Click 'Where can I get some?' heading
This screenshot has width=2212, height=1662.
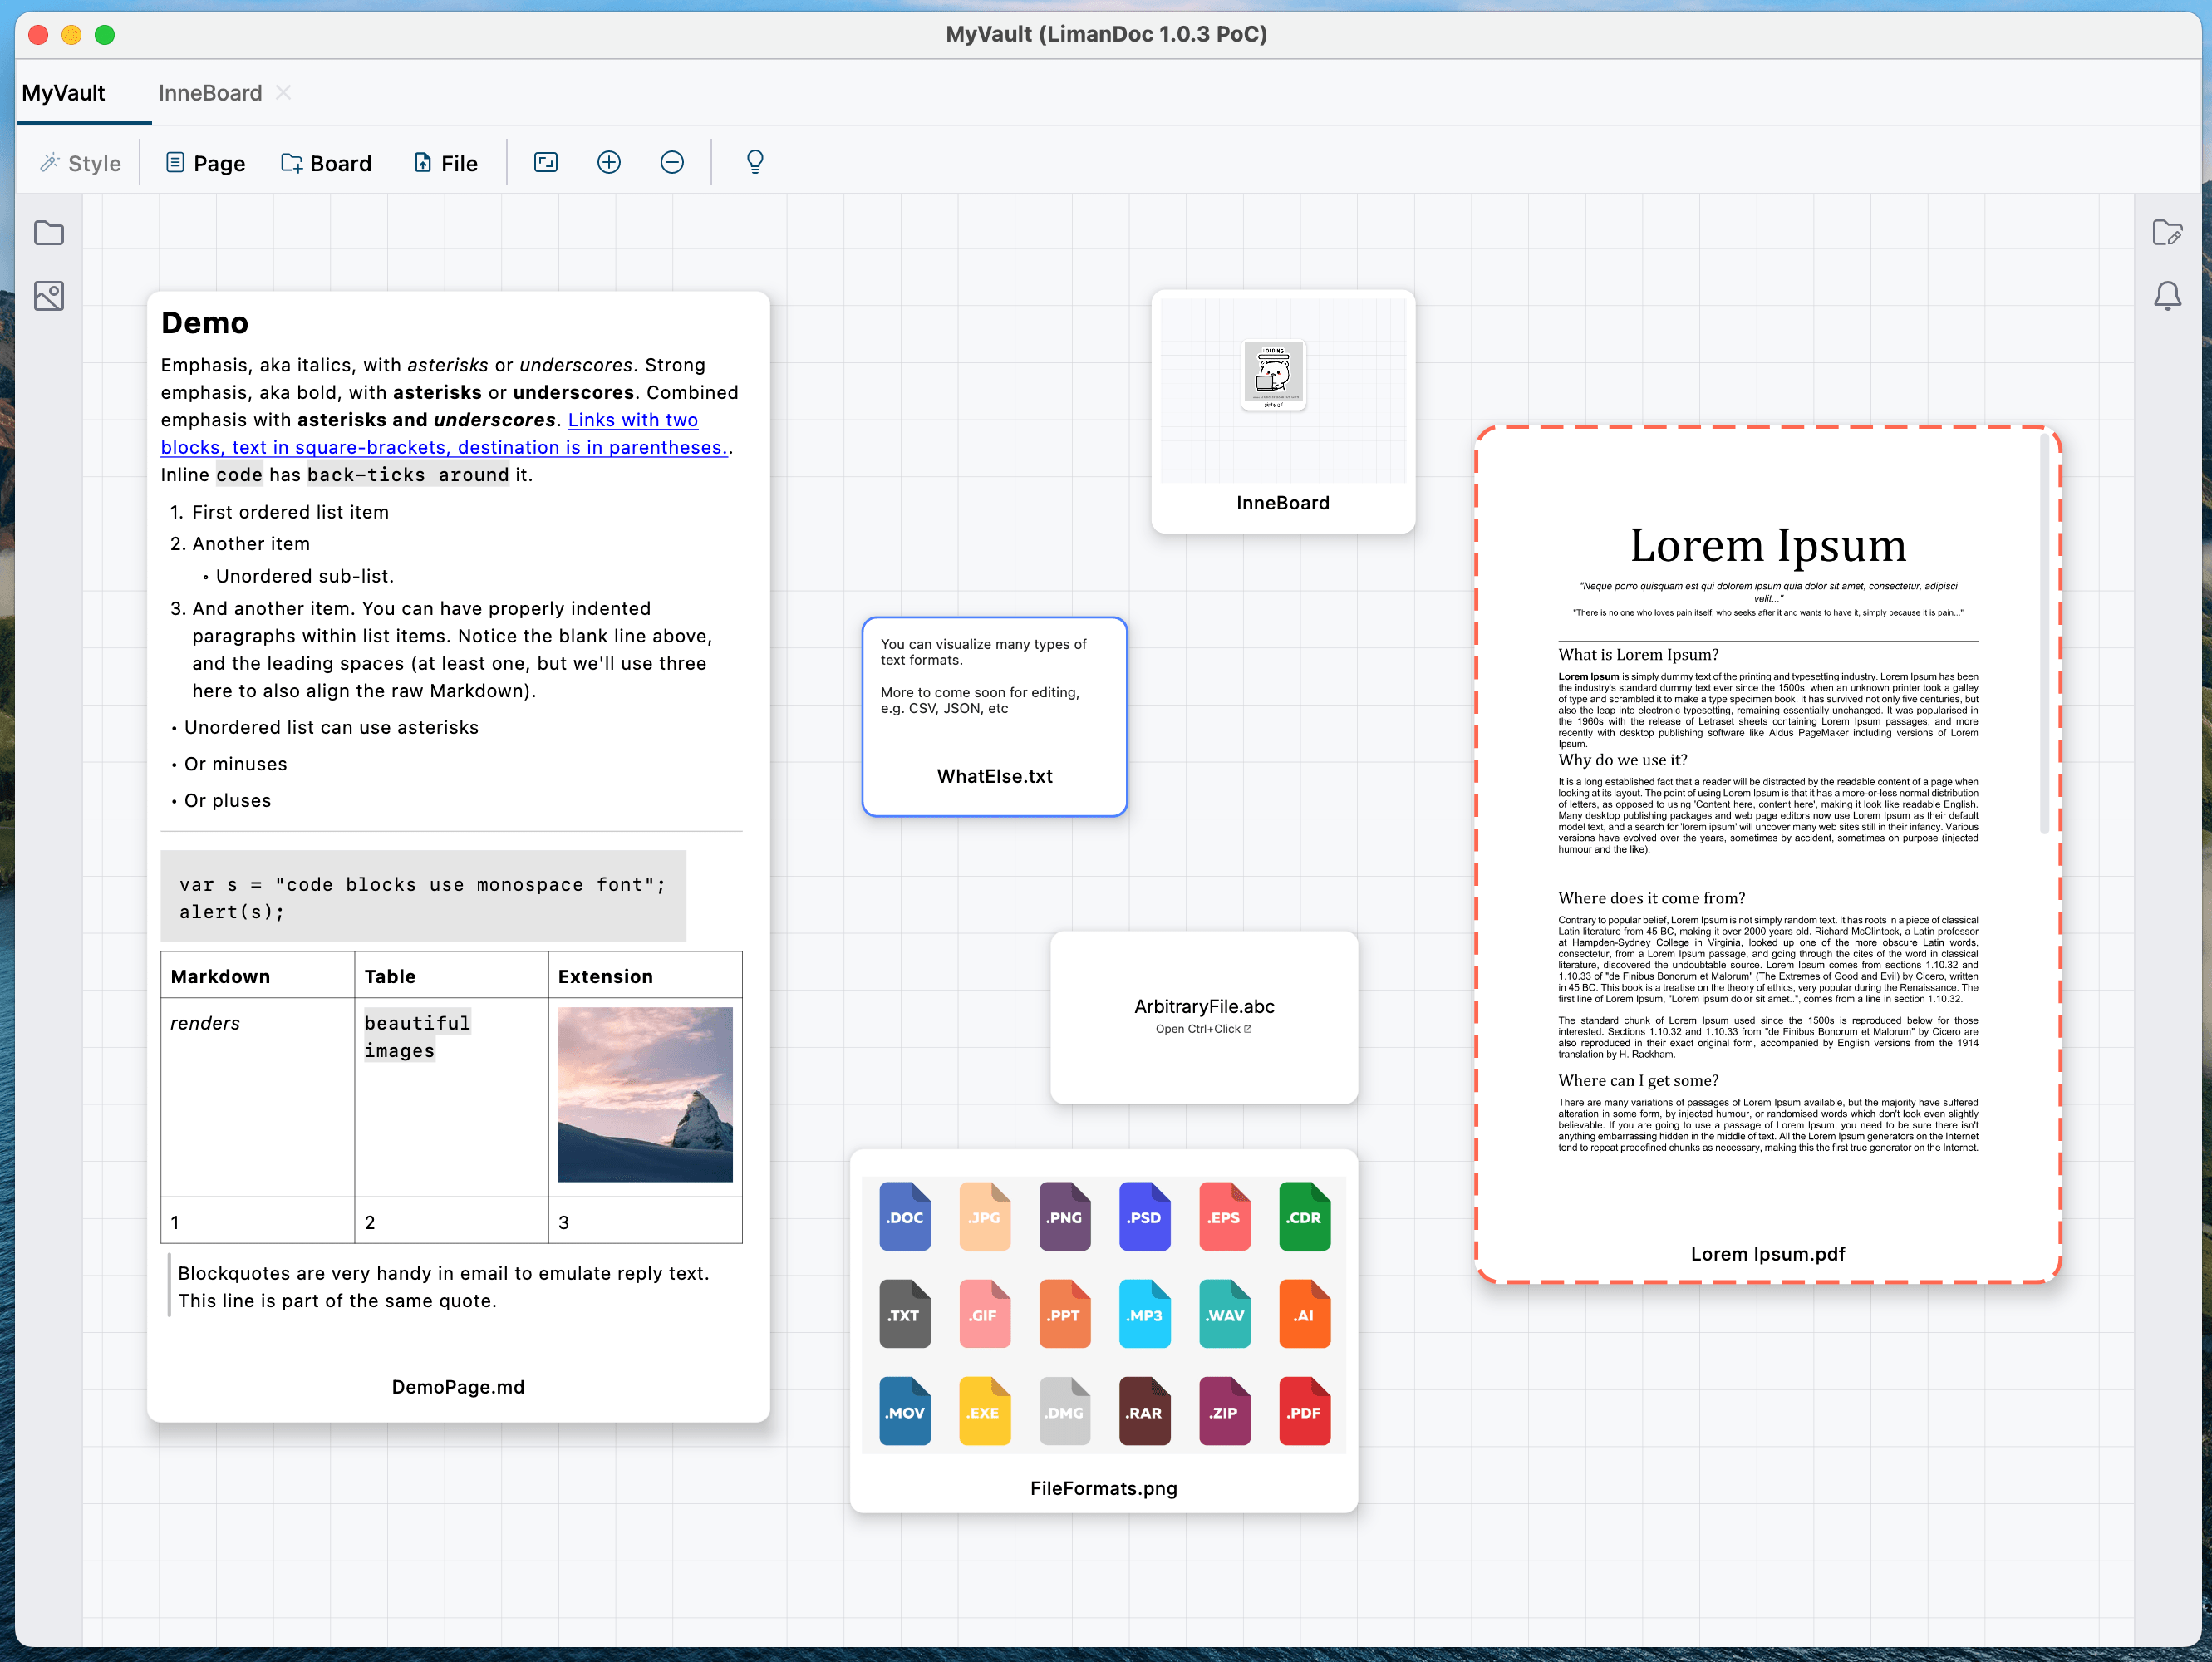tap(1638, 1081)
